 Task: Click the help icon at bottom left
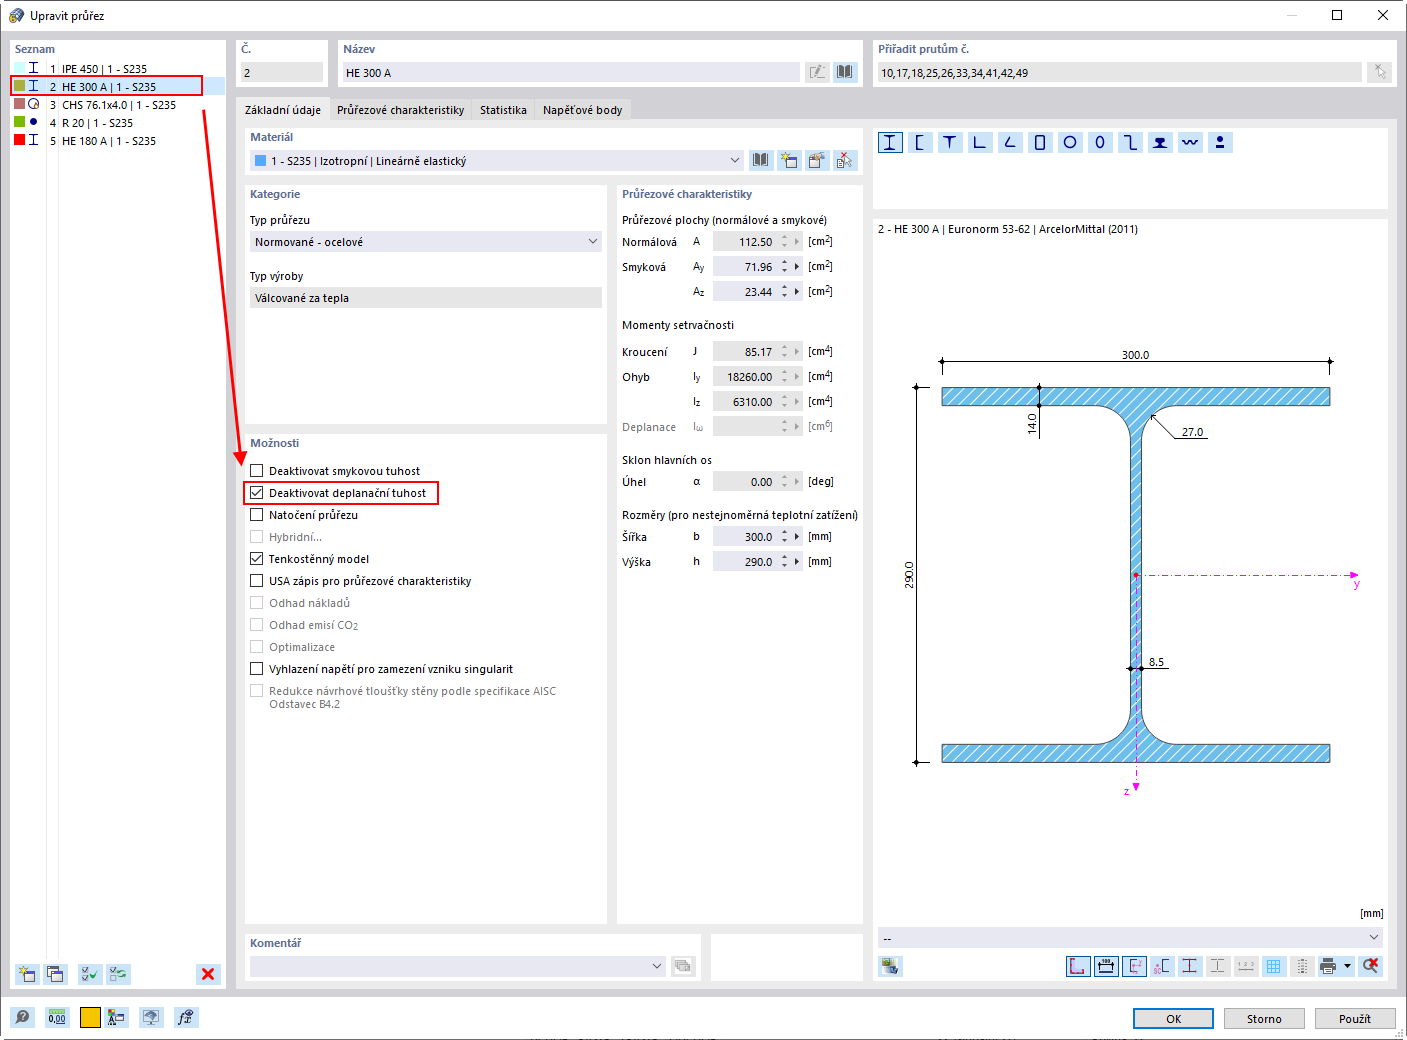click(x=22, y=1017)
